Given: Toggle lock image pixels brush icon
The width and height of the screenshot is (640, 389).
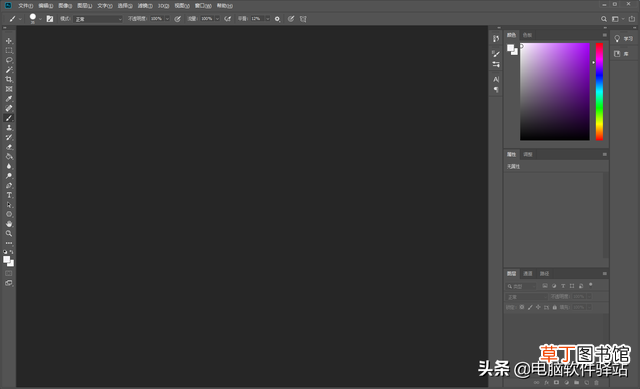Looking at the screenshot, I should tap(530, 307).
